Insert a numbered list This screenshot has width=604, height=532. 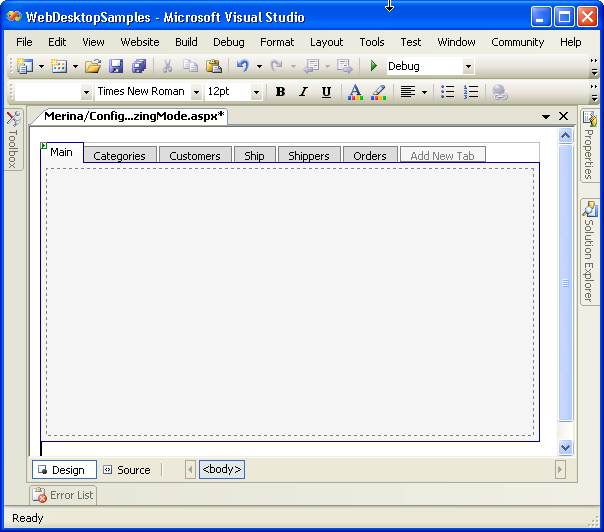pos(471,92)
